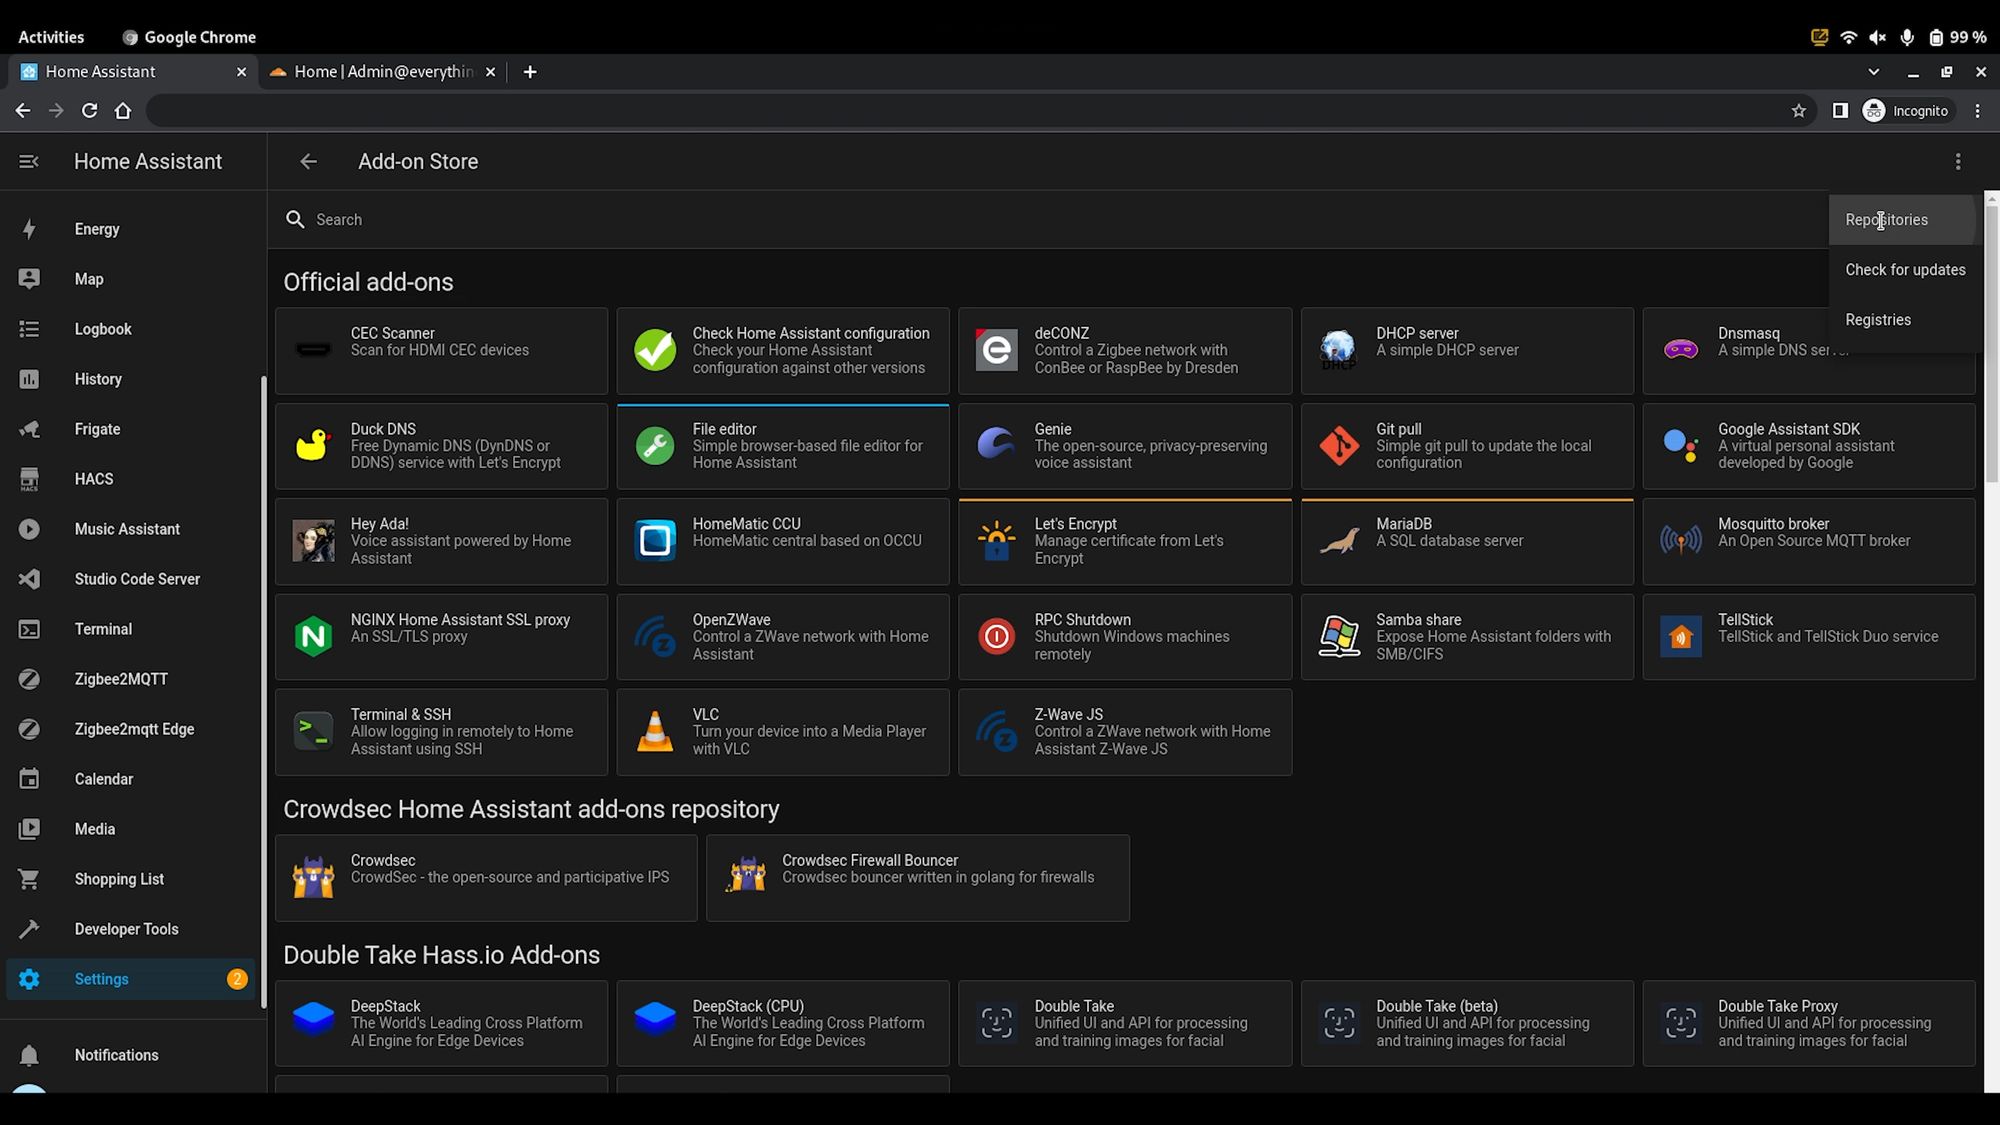
Task: Click the HomeMatic CCU icon
Action: (x=655, y=541)
